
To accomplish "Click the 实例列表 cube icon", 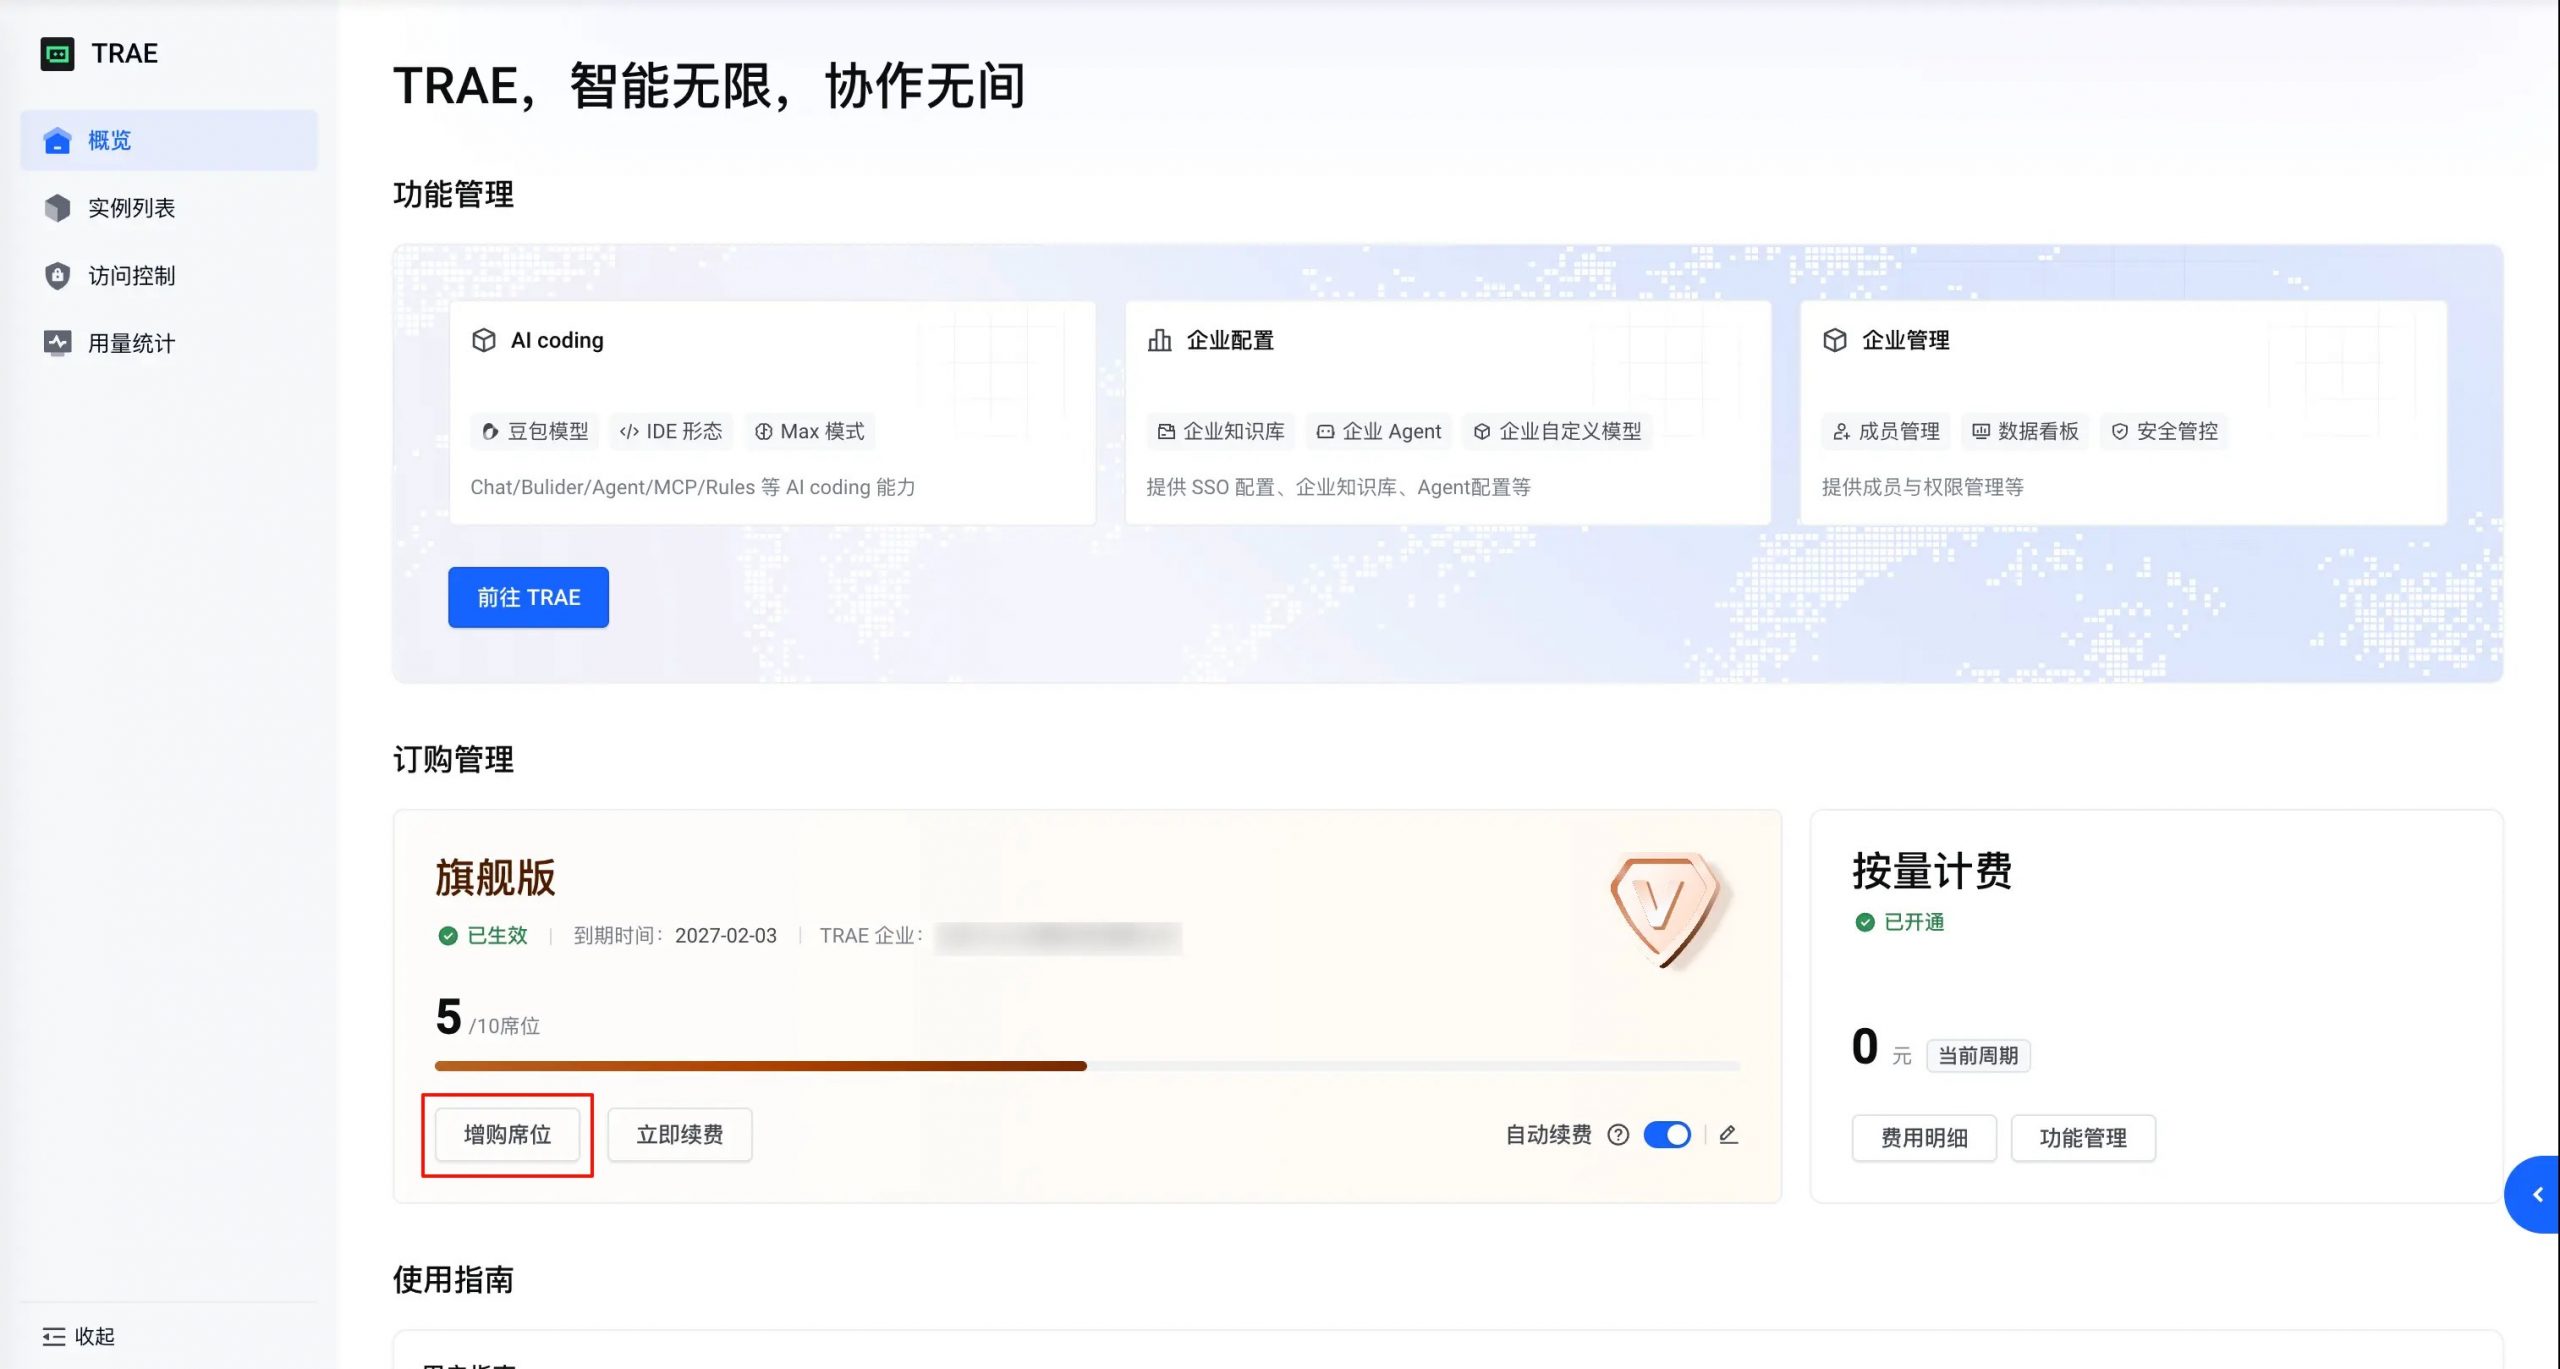I will (58, 208).
